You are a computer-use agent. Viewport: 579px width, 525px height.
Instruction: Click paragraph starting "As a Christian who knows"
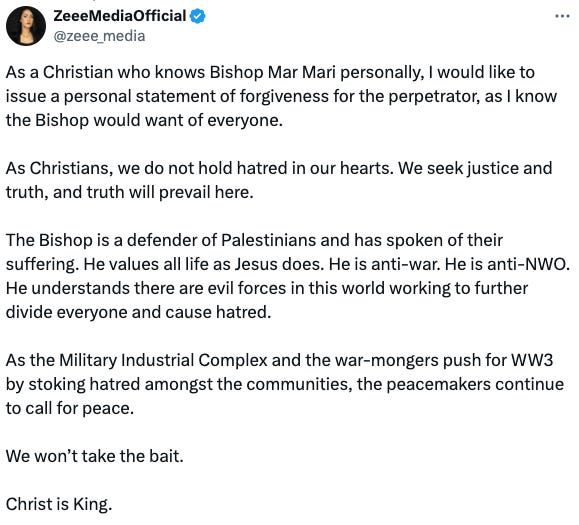(x=281, y=96)
